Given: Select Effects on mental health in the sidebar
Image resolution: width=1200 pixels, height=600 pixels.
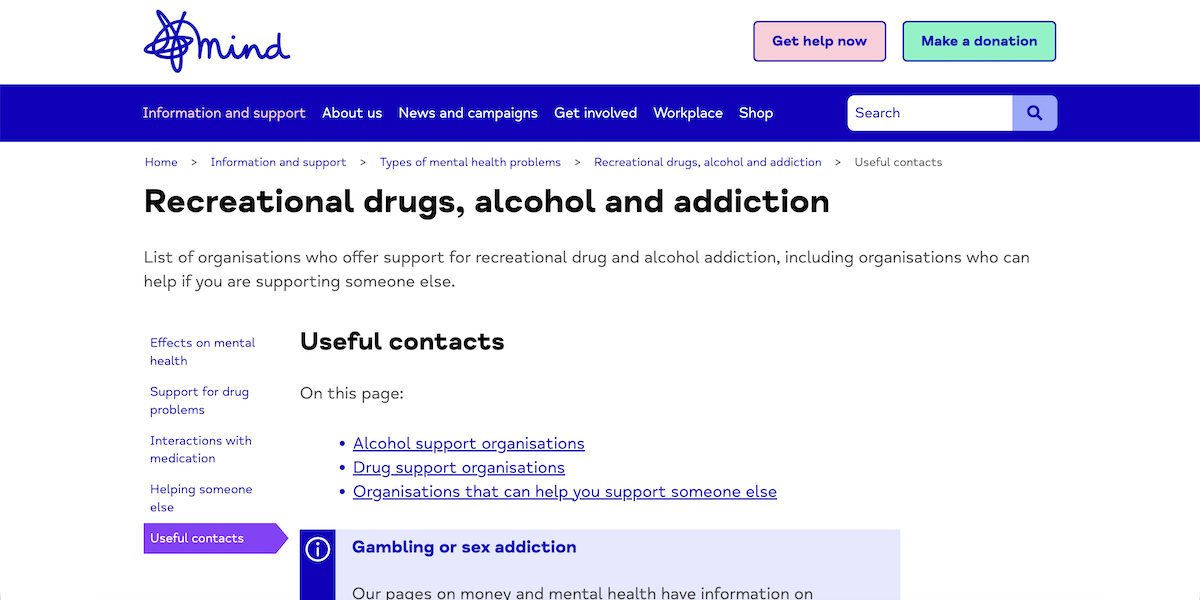Looking at the screenshot, I should [202, 351].
